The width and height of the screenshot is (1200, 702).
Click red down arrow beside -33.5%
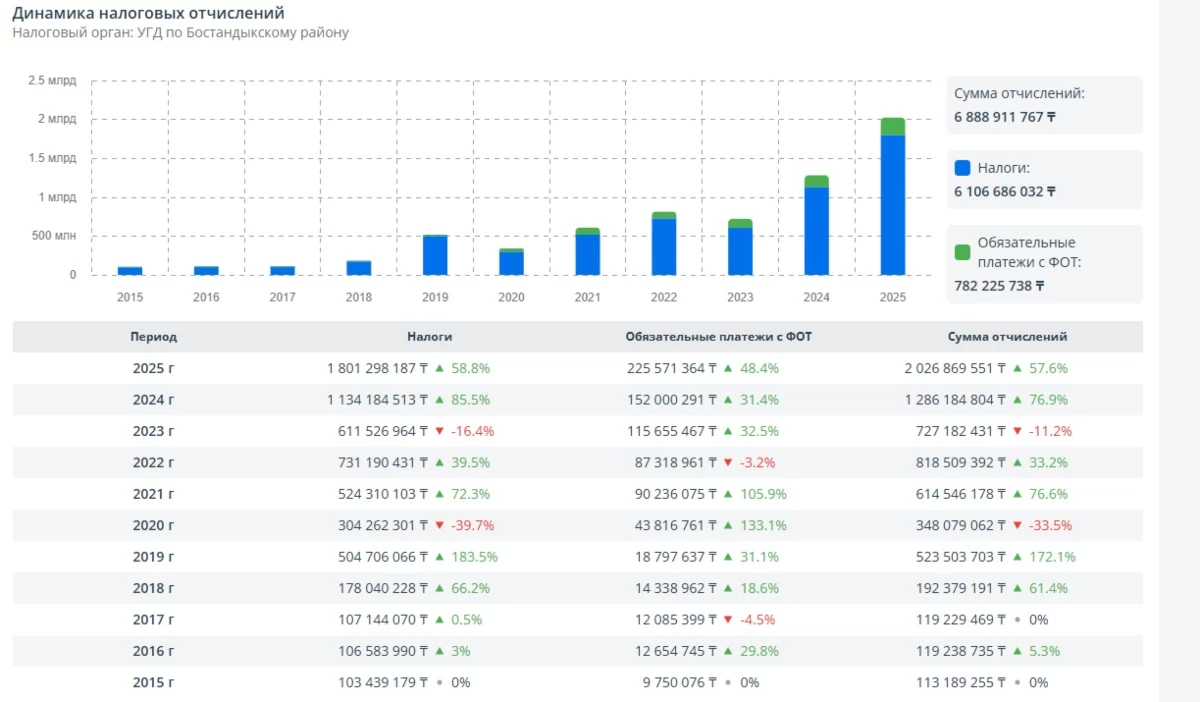[1017, 525]
